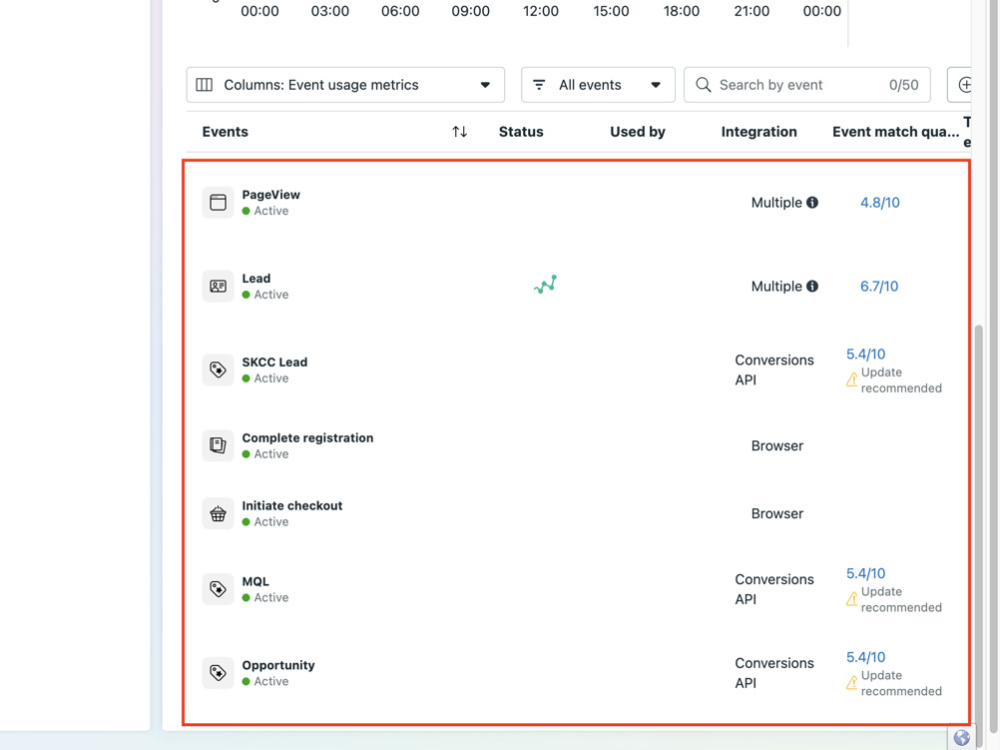The height and width of the screenshot is (750, 1000).
Task: Click the 0/50 event counter
Action: click(x=904, y=85)
